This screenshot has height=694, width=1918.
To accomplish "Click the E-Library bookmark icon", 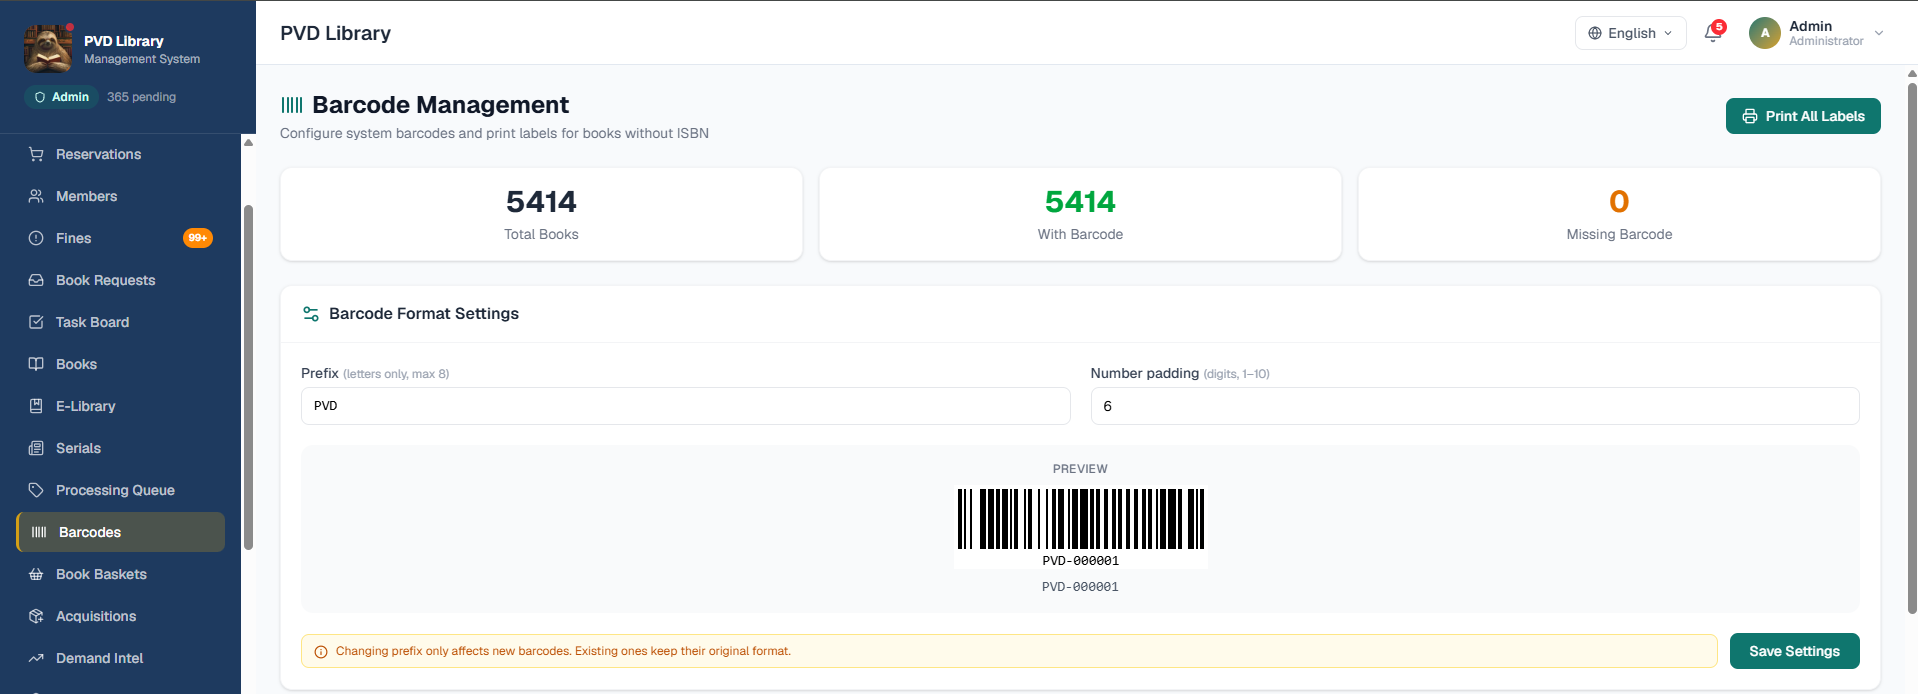I will click(36, 406).
